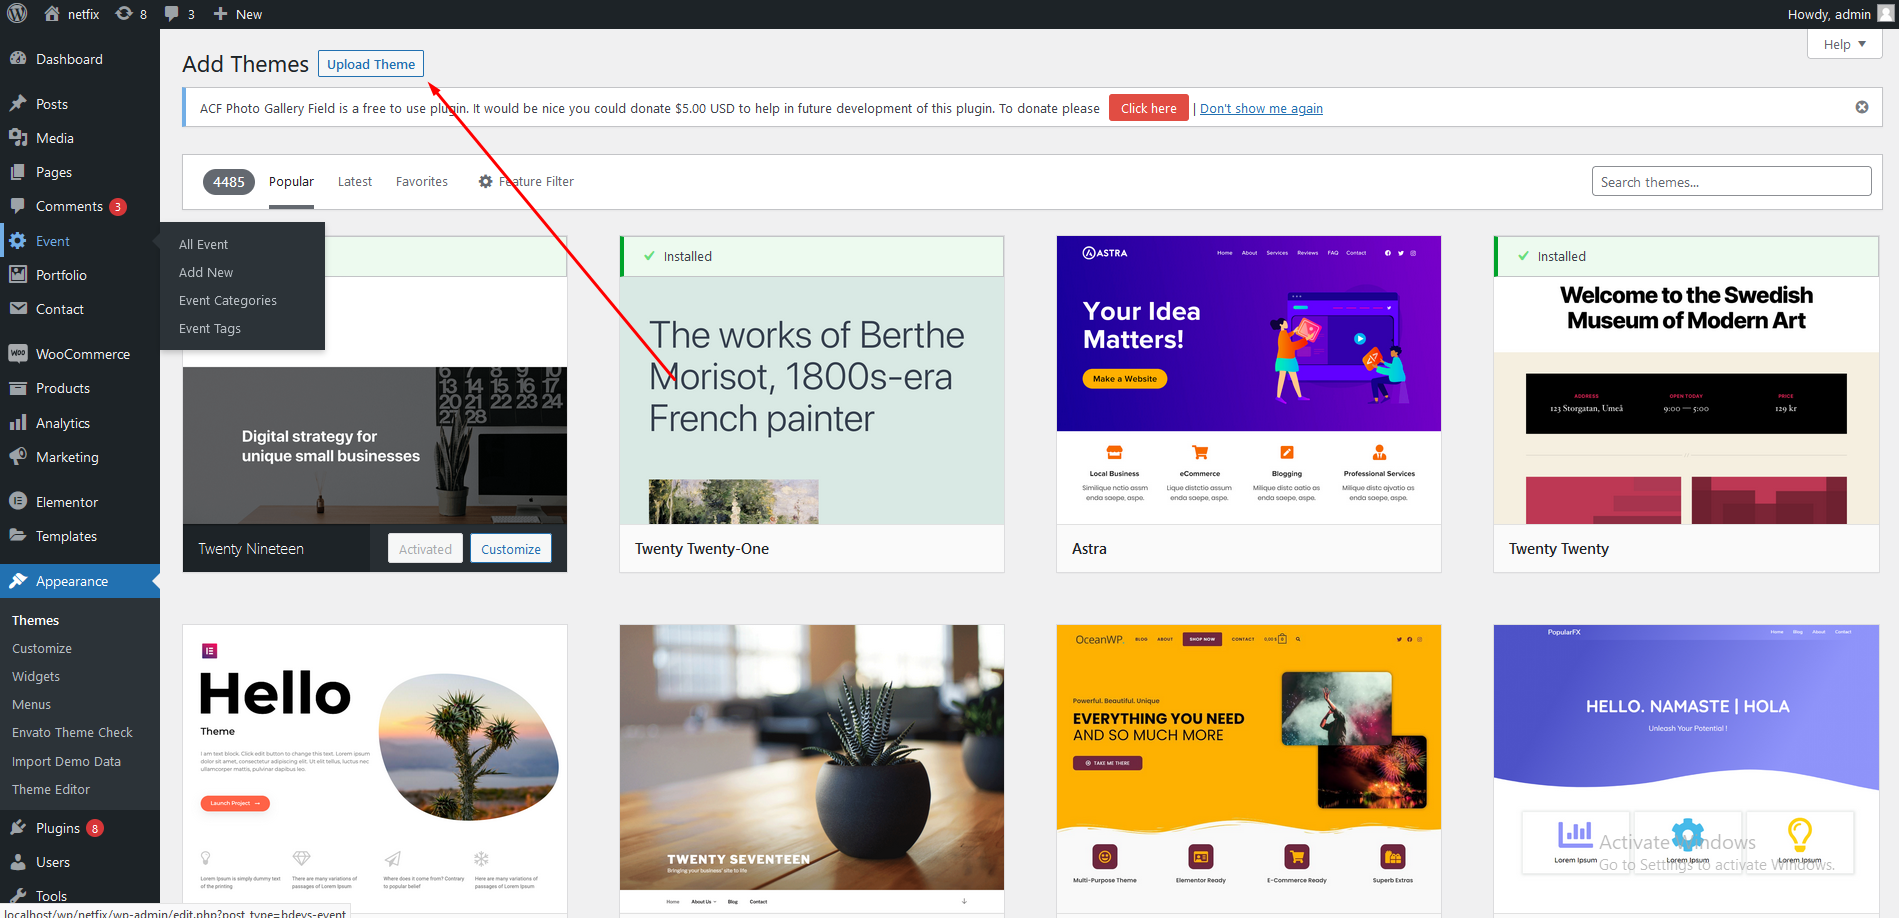1899x918 pixels.
Task: Expand the Help dropdown
Action: click(1845, 44)
